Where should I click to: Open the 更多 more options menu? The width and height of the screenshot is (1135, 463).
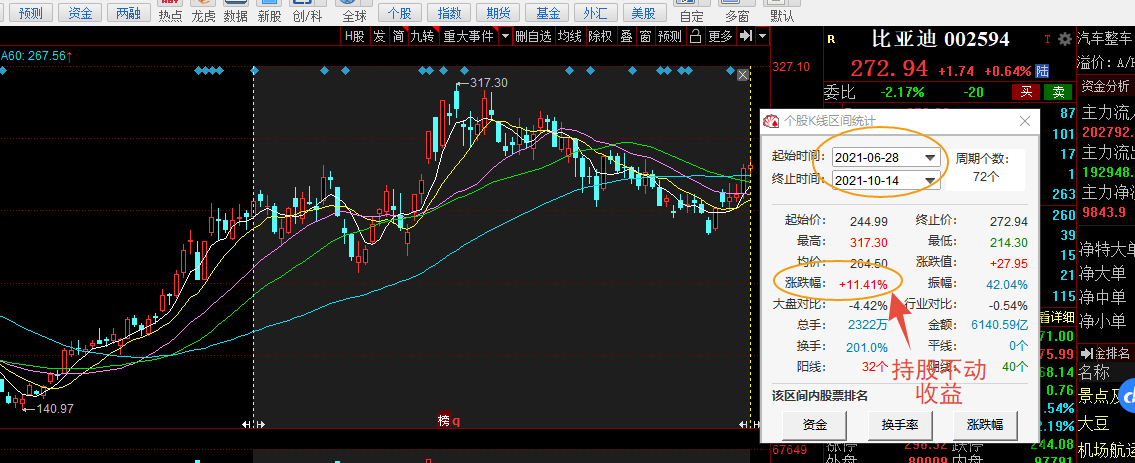720,36
